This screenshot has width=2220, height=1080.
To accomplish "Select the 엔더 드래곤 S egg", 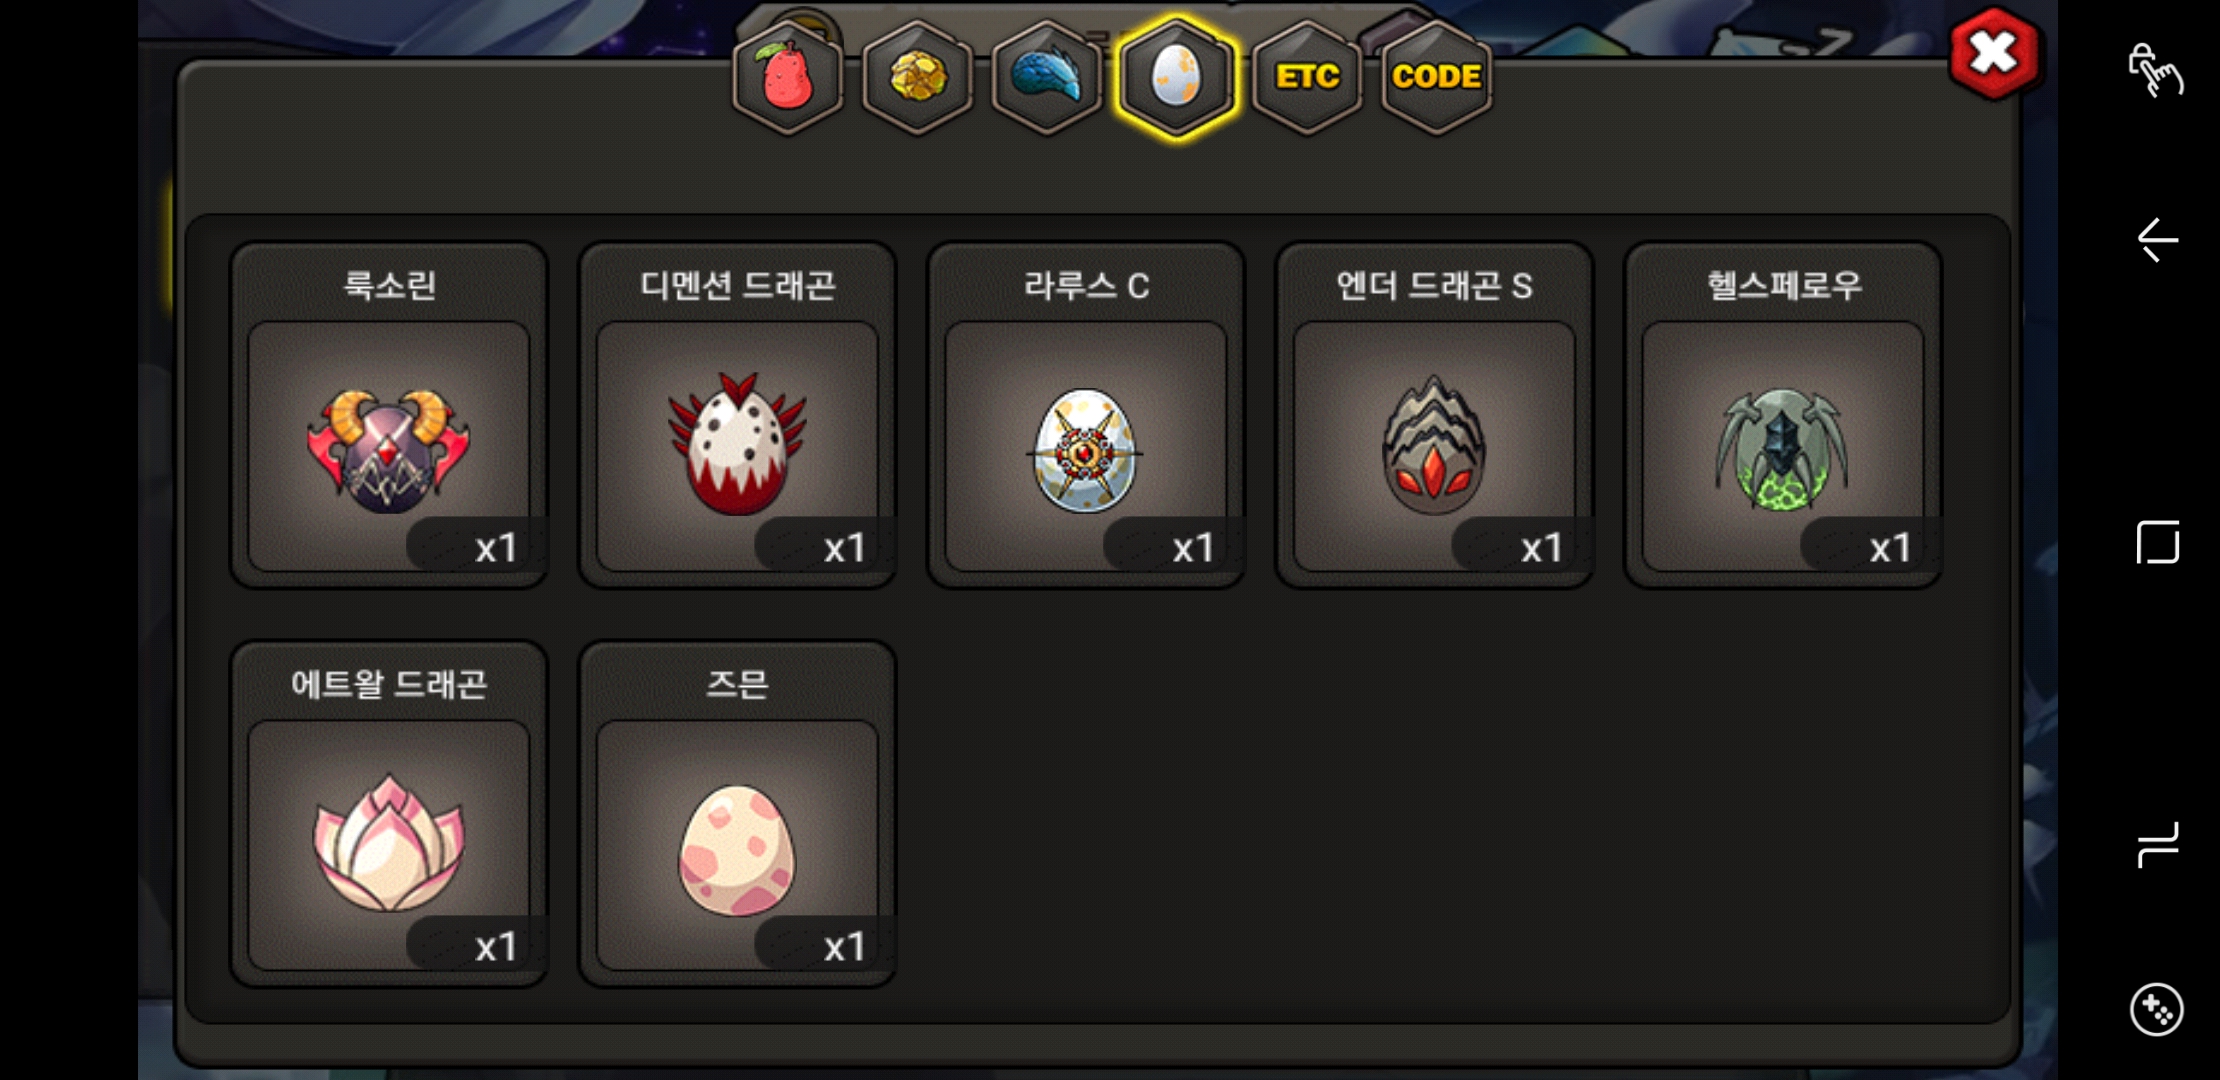I will [x=1434, y=446].
